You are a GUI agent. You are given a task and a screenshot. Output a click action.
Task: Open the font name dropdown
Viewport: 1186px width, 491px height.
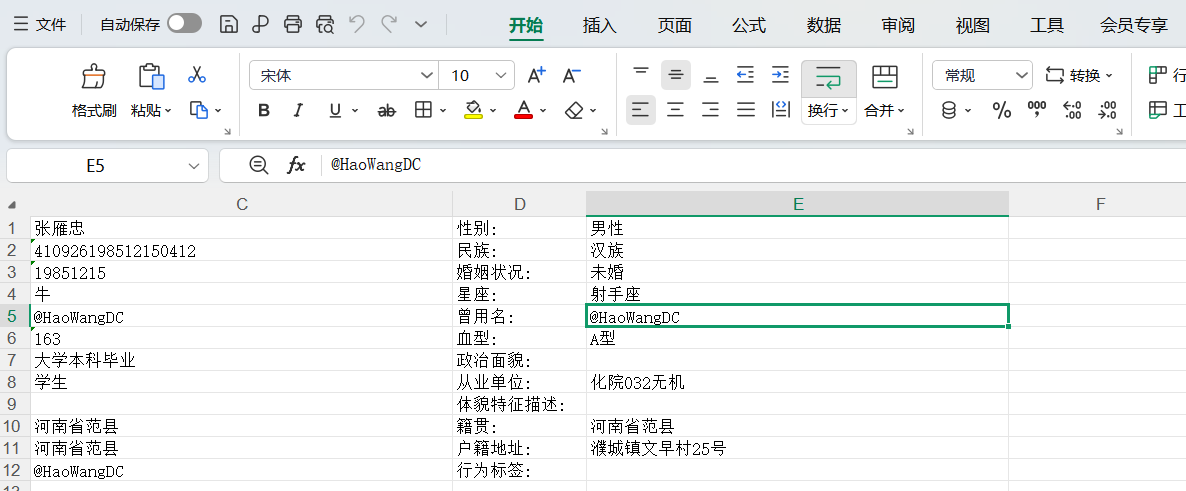426,76
